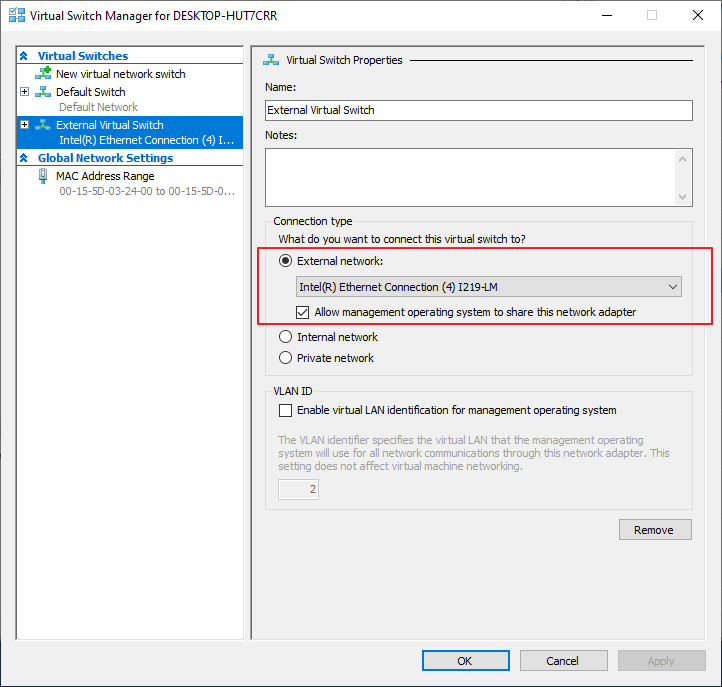
Task: Expand the Default Switch tree node
Action: (x=25, y=92)
